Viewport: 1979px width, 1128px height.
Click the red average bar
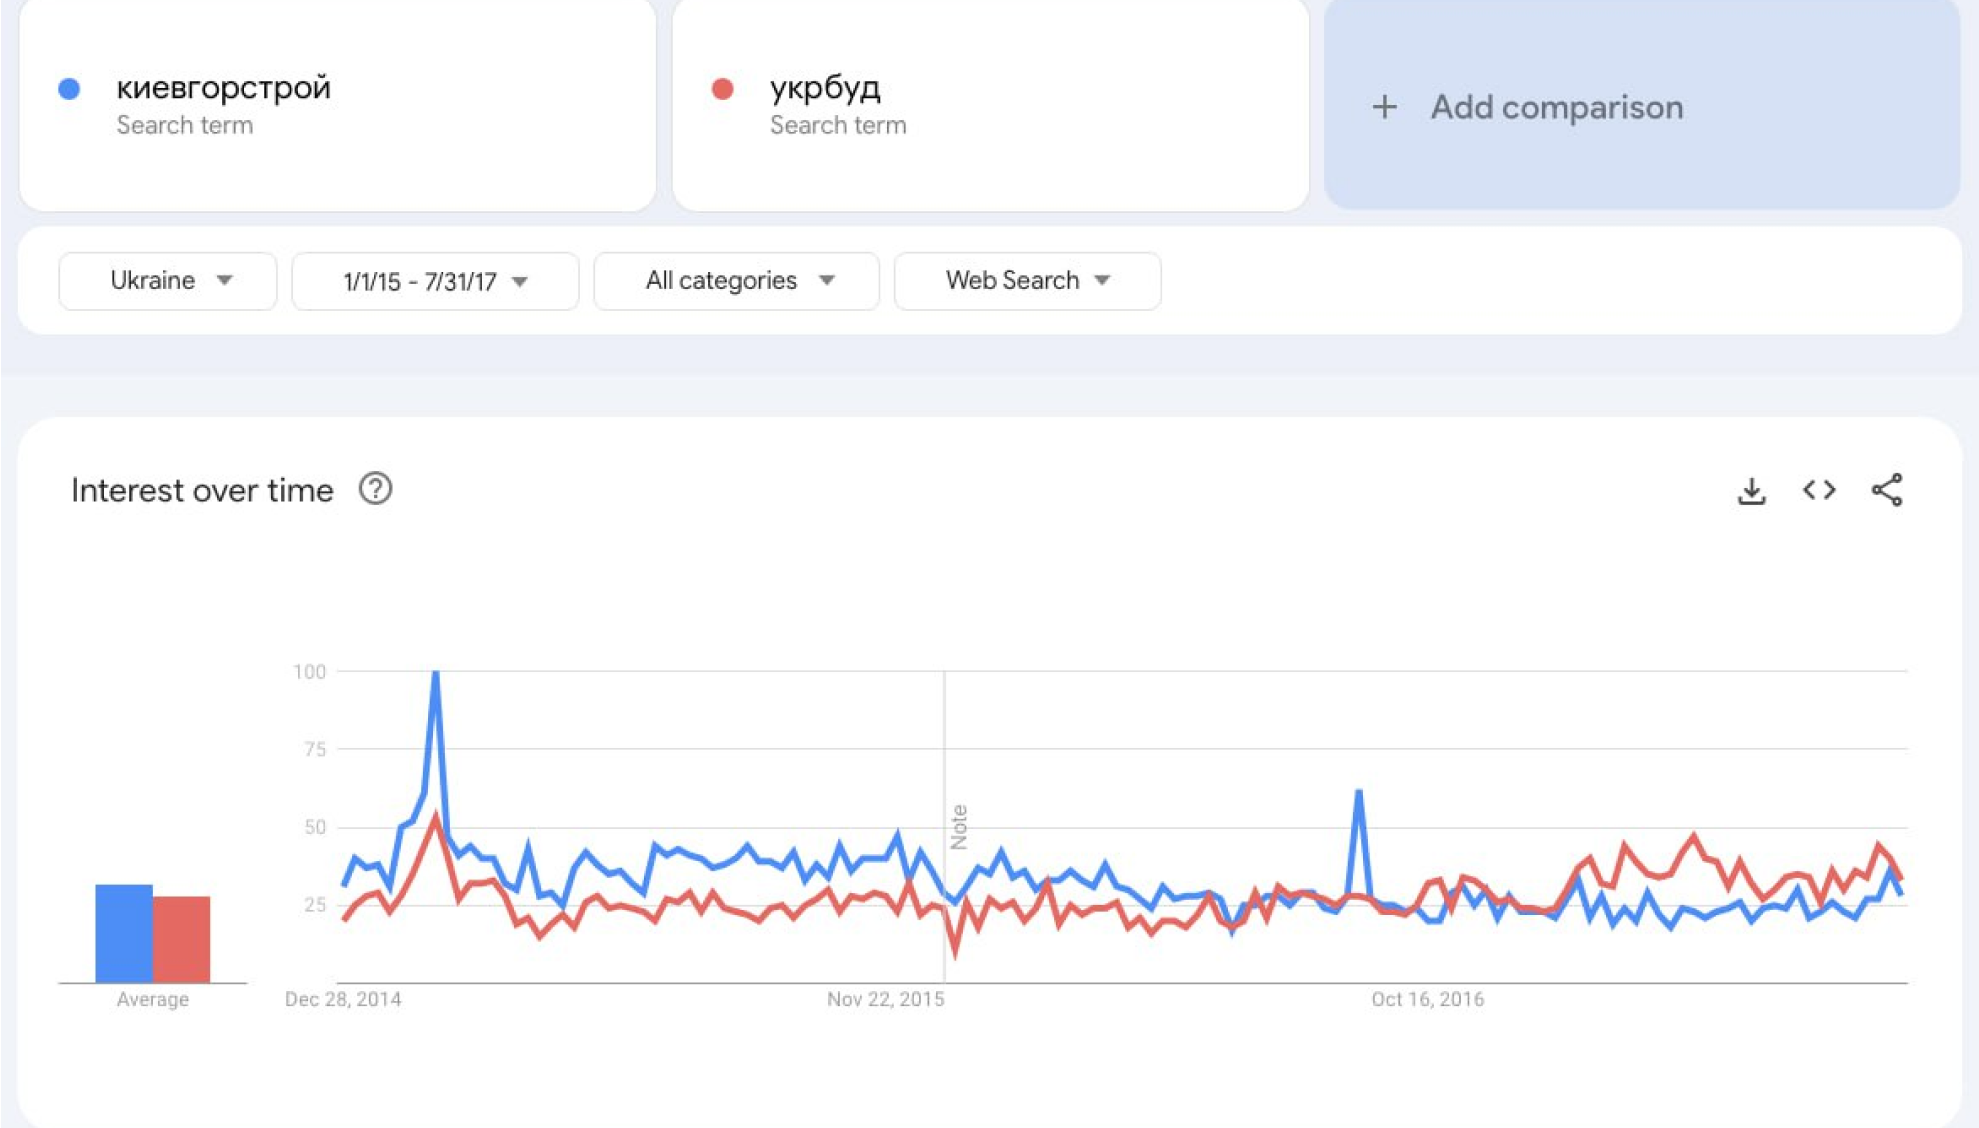[x=182, y=938]
